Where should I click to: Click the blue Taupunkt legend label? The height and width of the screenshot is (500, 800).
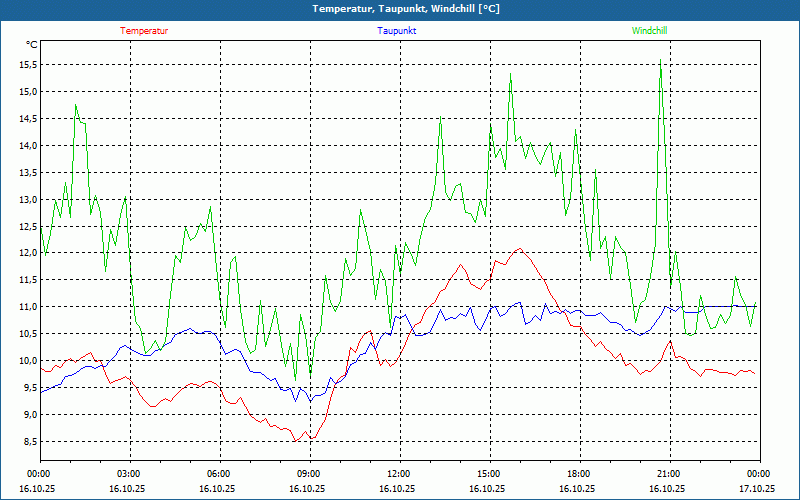click(x=396, y=31)
